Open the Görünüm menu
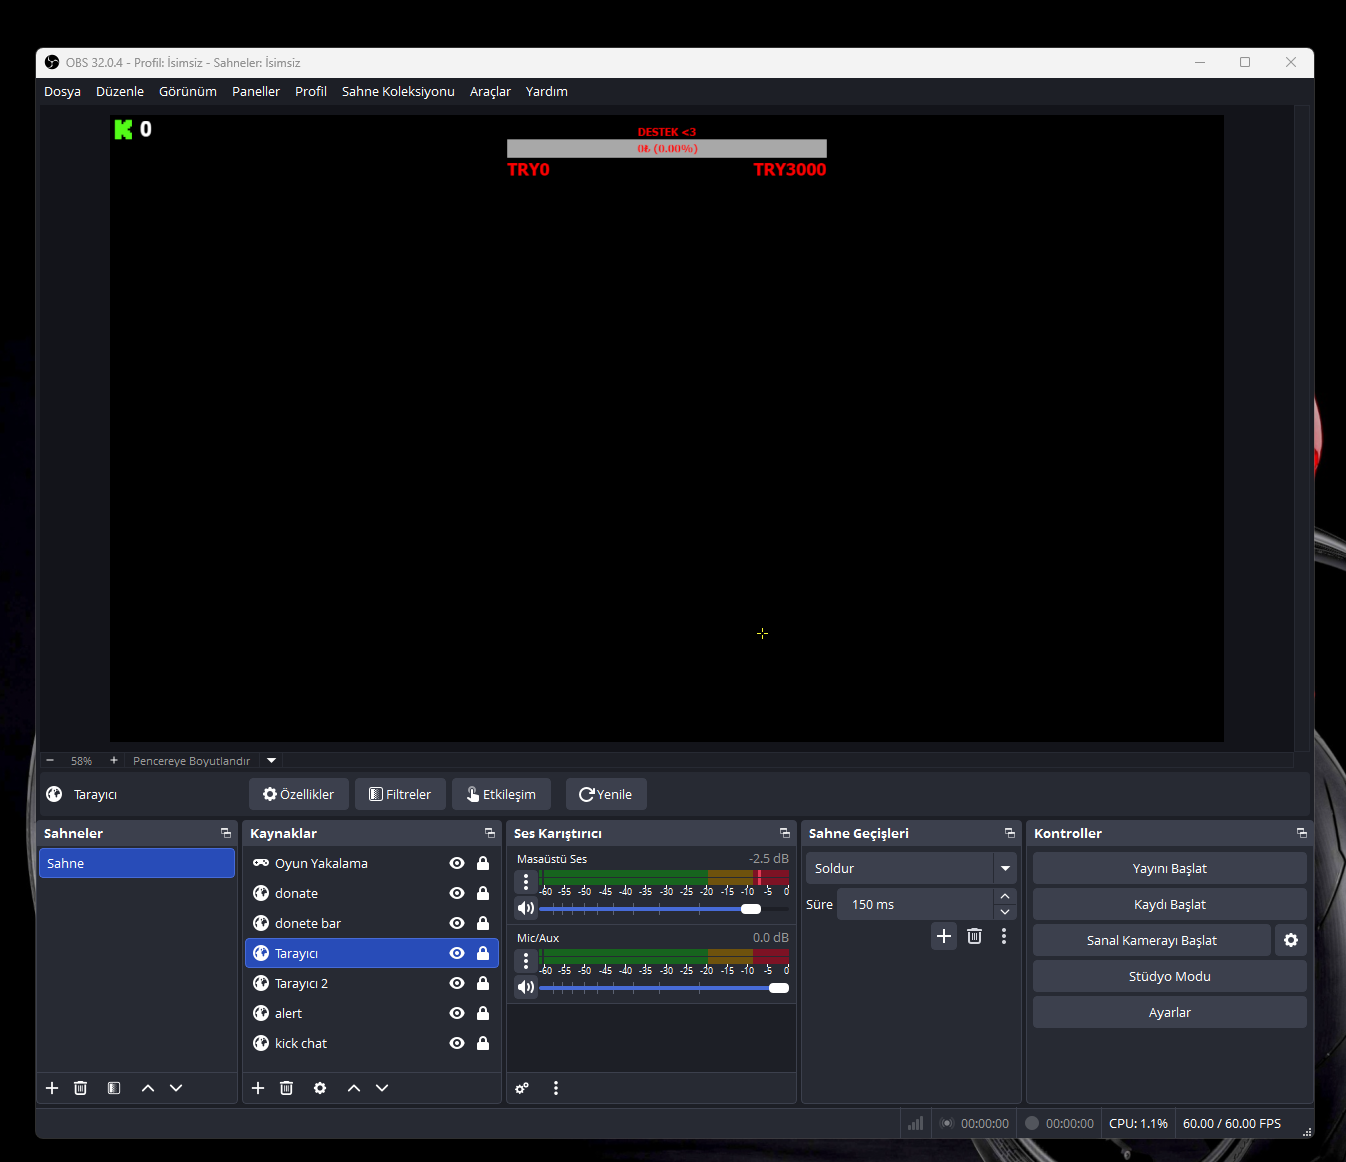The width and height of the screenshot is (1346, 1162). [x=188, y=91]
